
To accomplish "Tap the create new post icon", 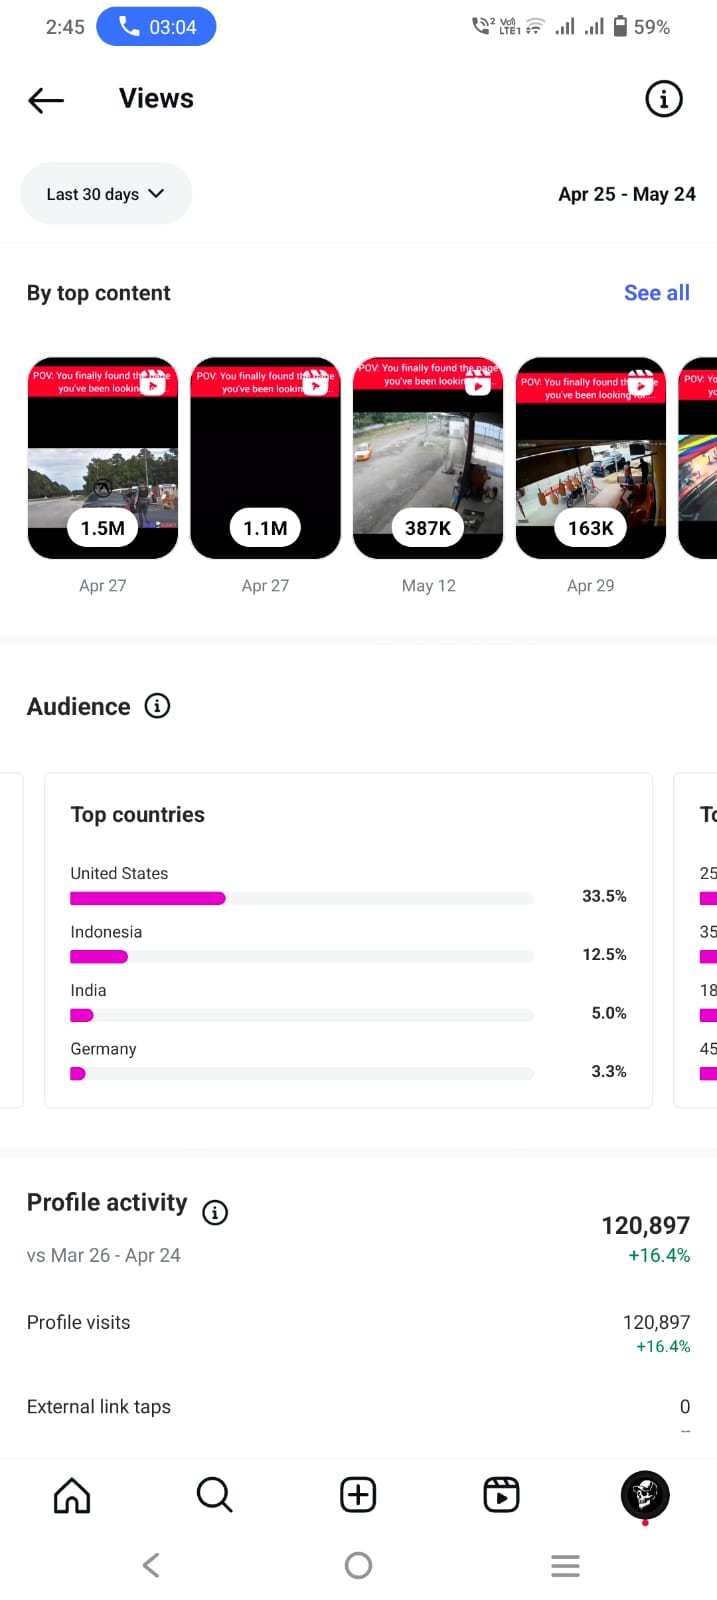I will (358, 1495).
